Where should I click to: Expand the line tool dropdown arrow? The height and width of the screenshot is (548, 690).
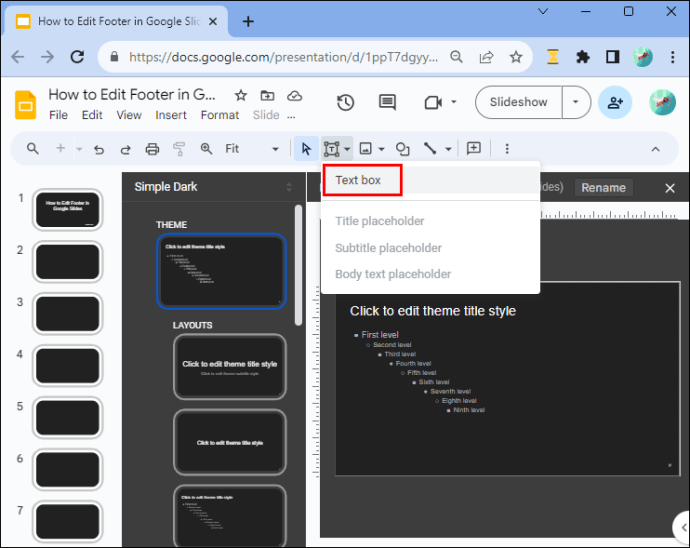(448, 149)
